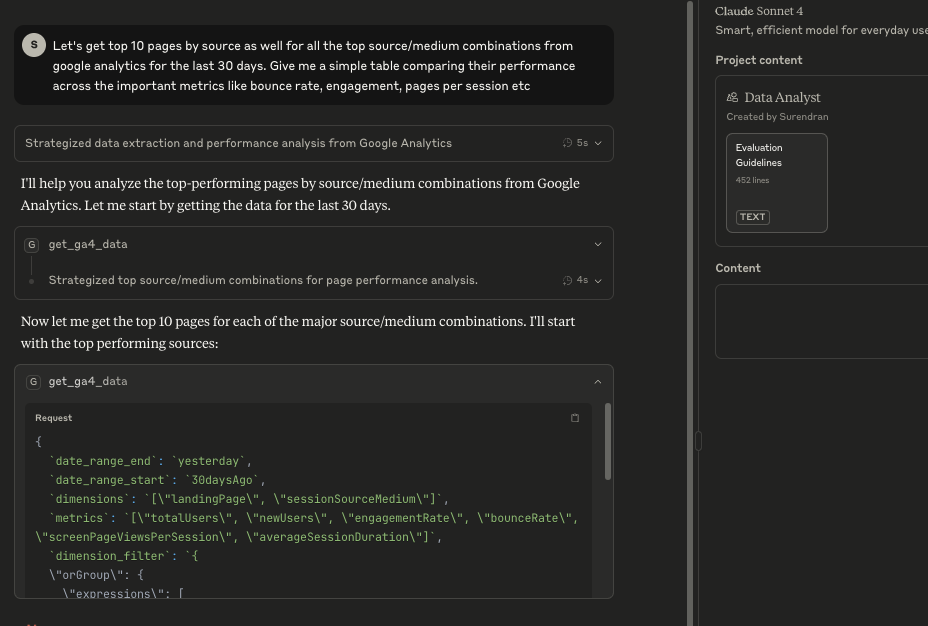Click the Data Analyst project icon

pyautogui.click(x=733, y=97)
